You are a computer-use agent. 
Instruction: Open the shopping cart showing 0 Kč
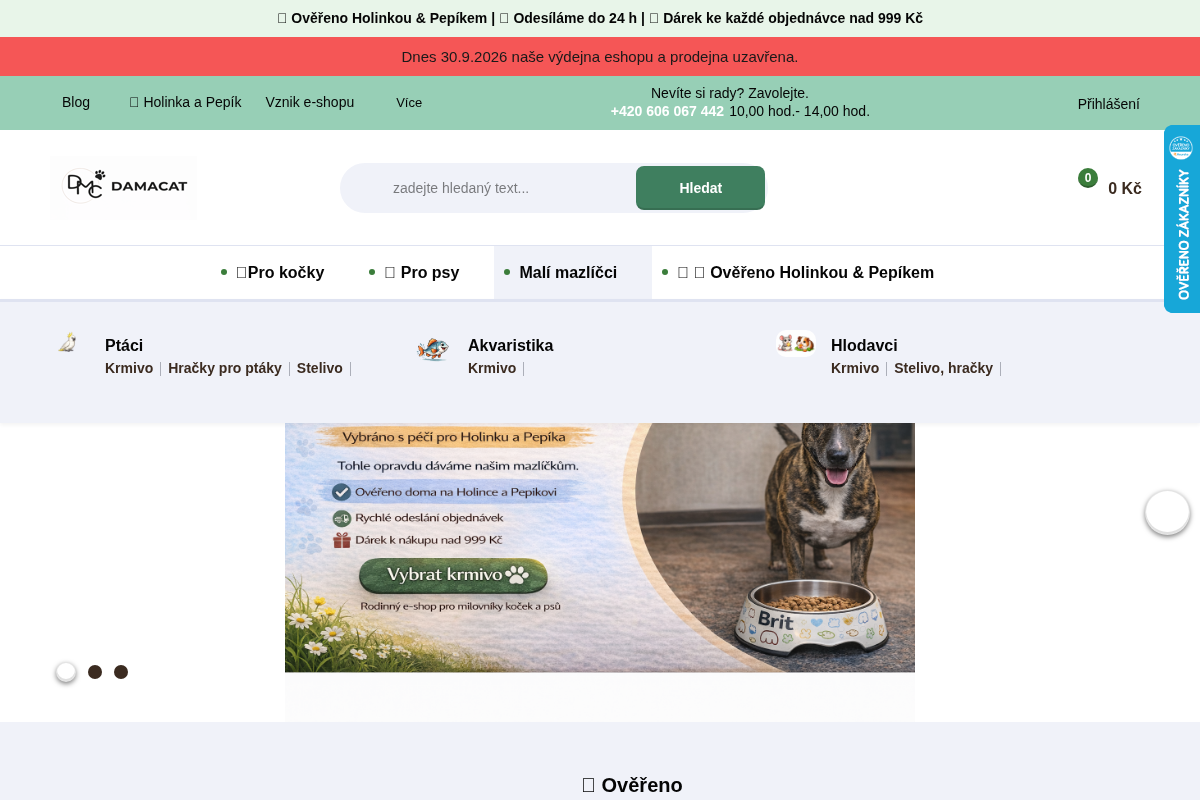click(1110, 187)
